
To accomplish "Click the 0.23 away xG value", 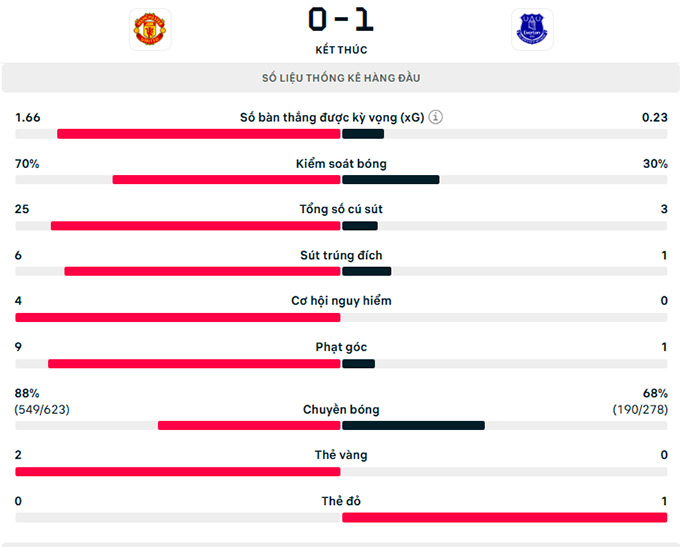I will pos(654,118).
